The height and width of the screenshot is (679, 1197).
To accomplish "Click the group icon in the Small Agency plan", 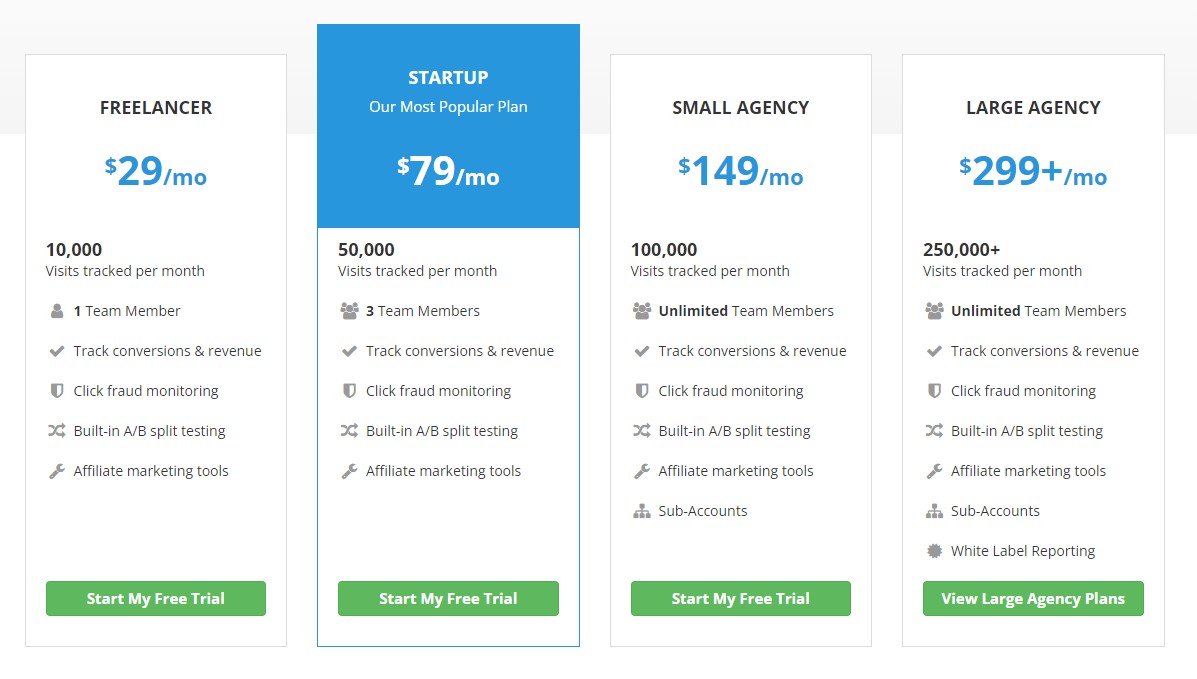I will tap(641, 311).
